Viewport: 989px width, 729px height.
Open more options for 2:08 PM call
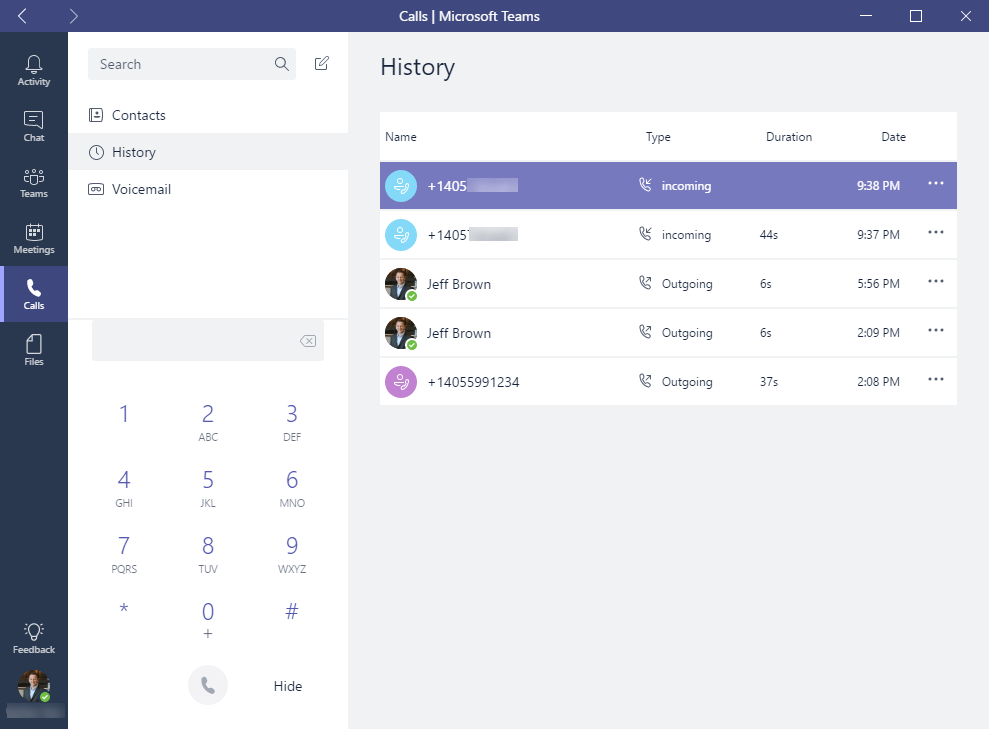[935, 380]
